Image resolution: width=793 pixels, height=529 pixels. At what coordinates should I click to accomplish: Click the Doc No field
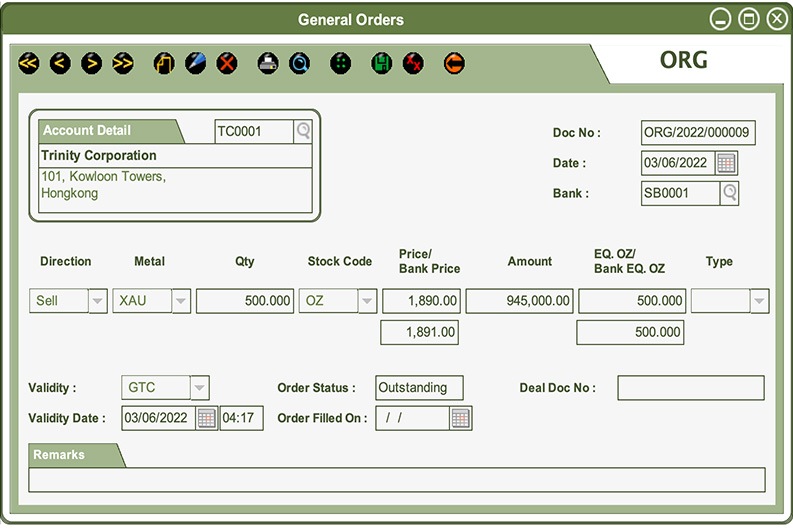point(698,133)
